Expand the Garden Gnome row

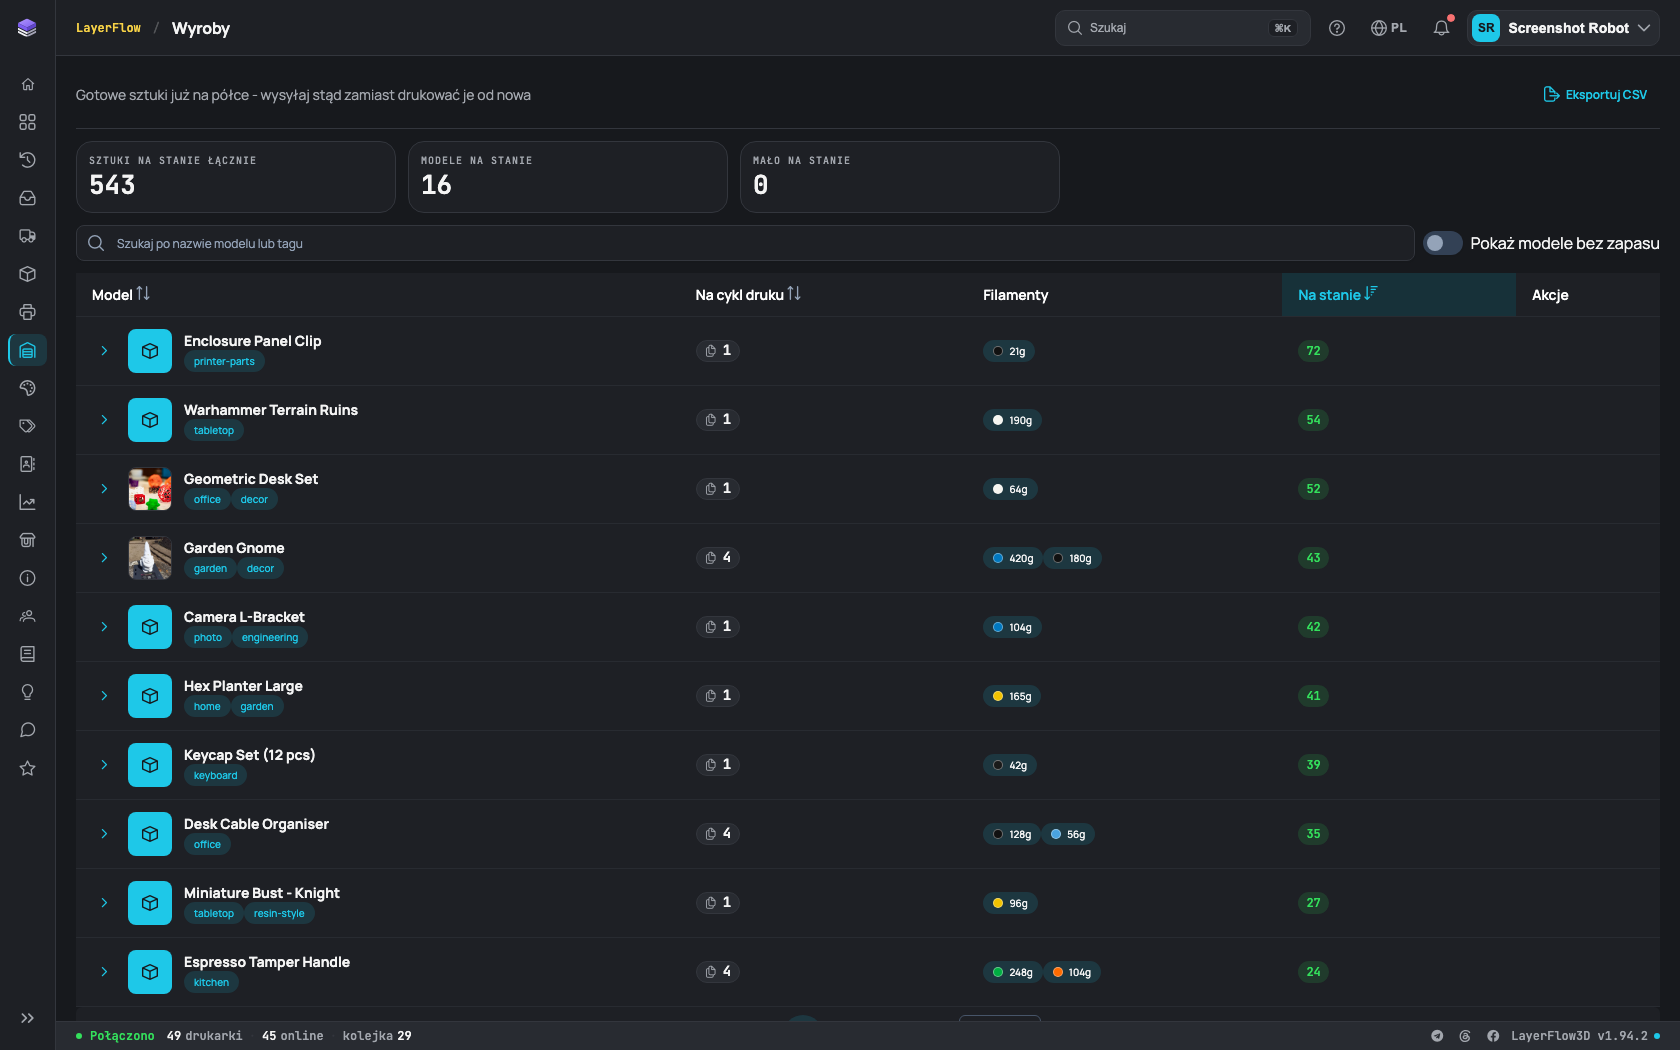coord(104,558)
